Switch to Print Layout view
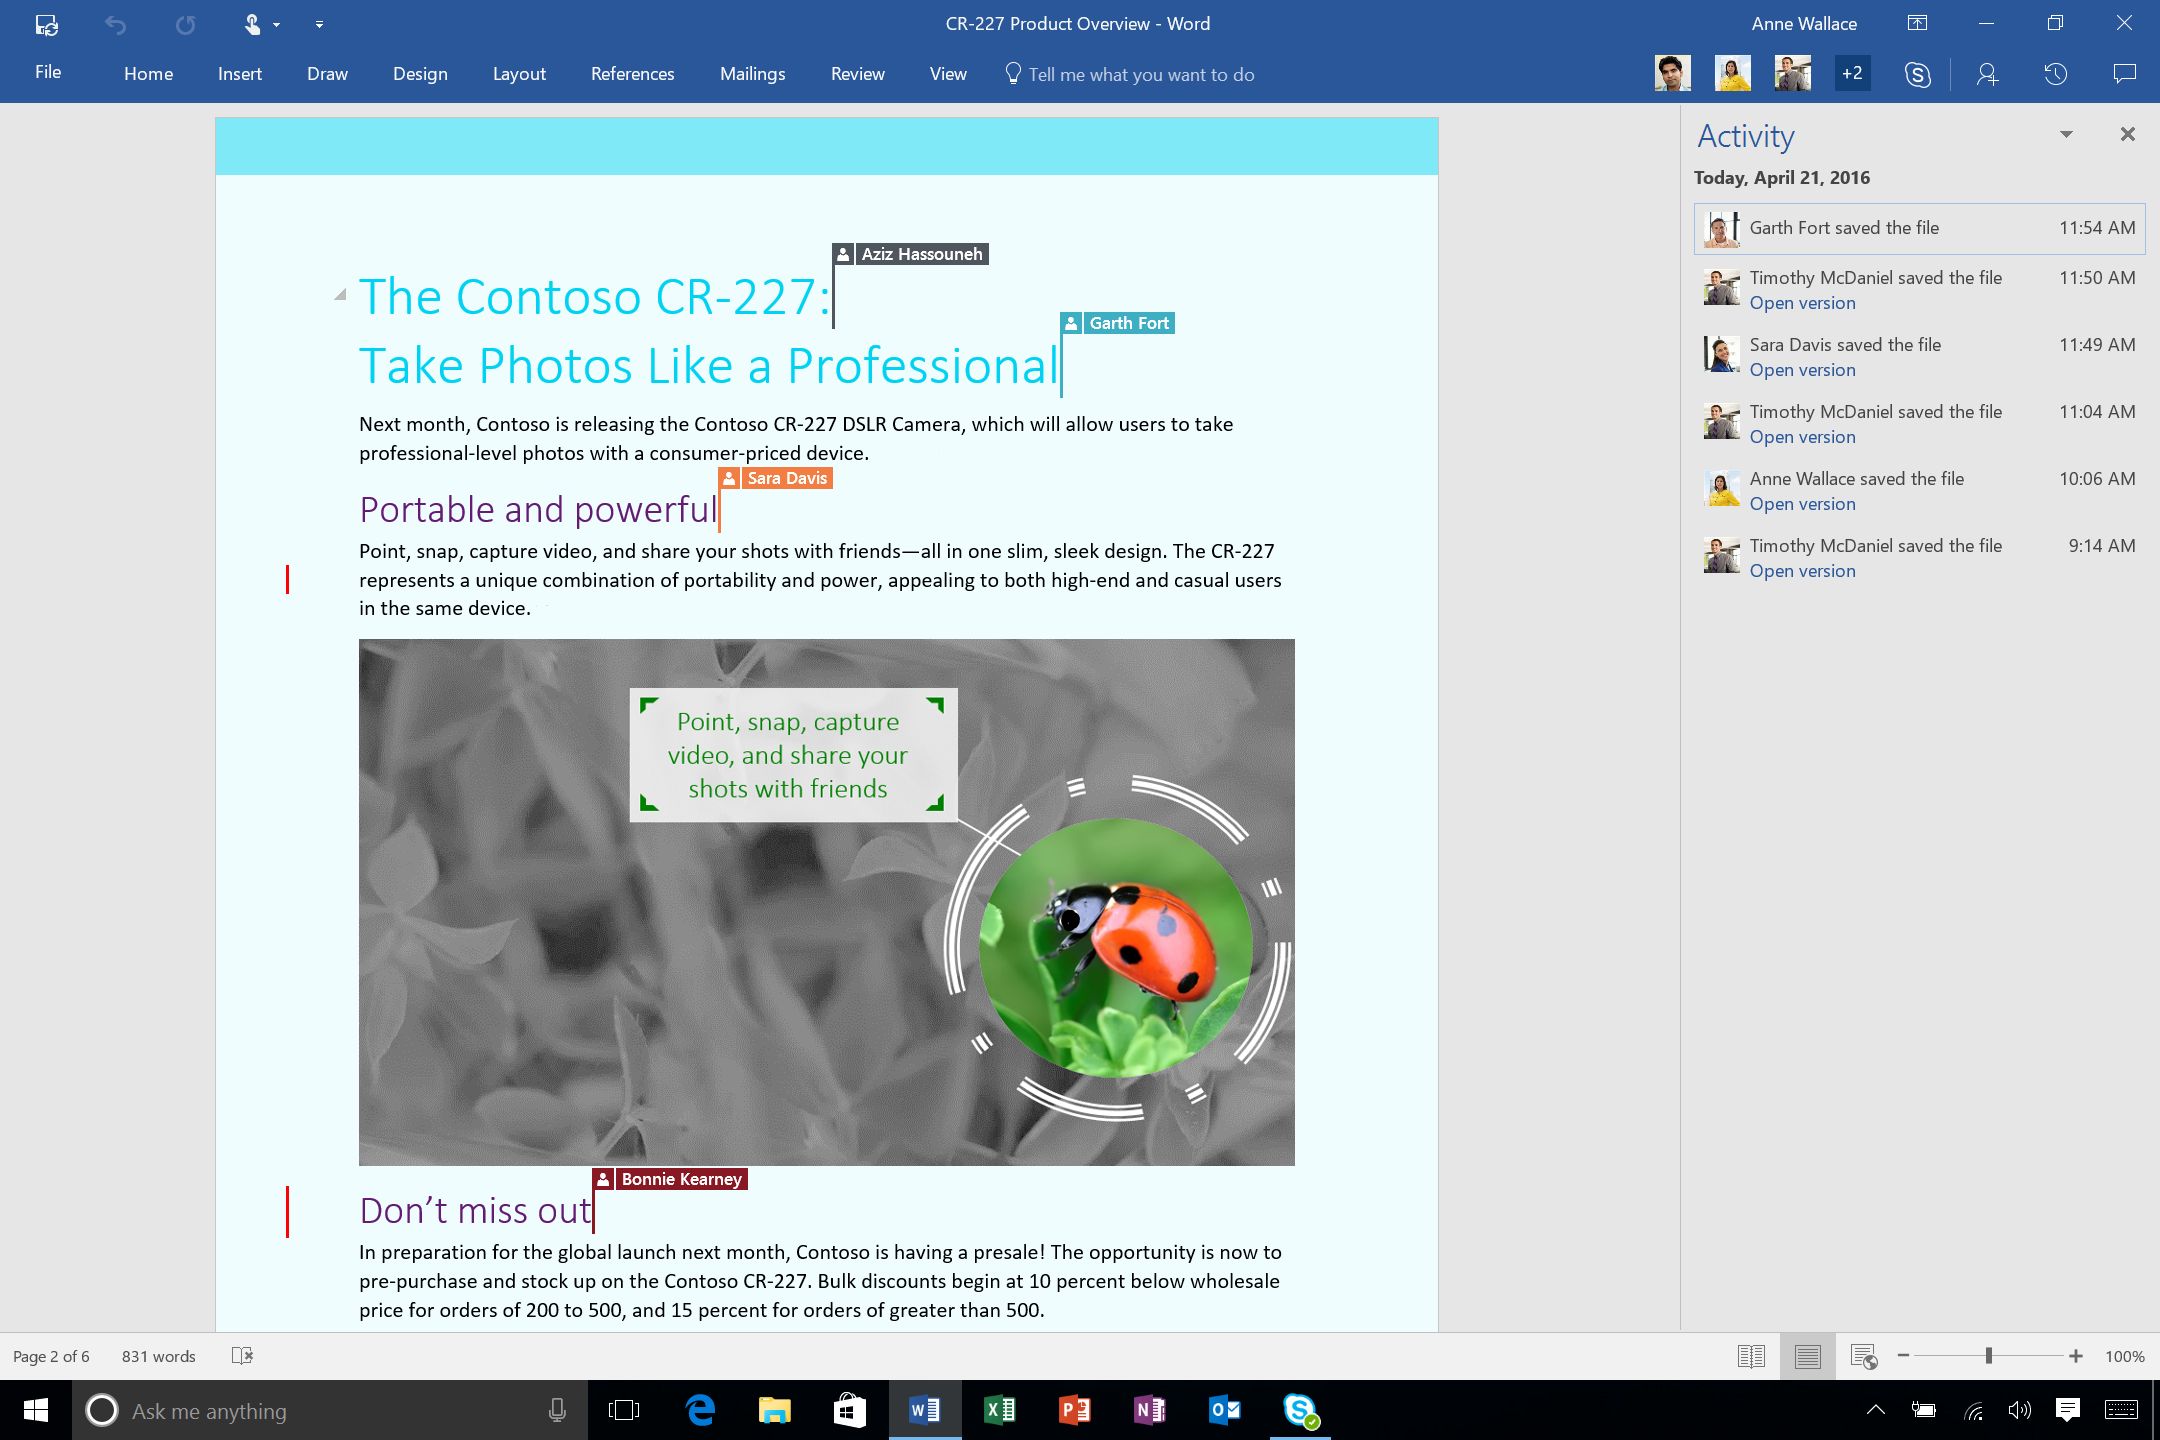This screenshot has height=1440, width=2160. pos(1807,1356)
